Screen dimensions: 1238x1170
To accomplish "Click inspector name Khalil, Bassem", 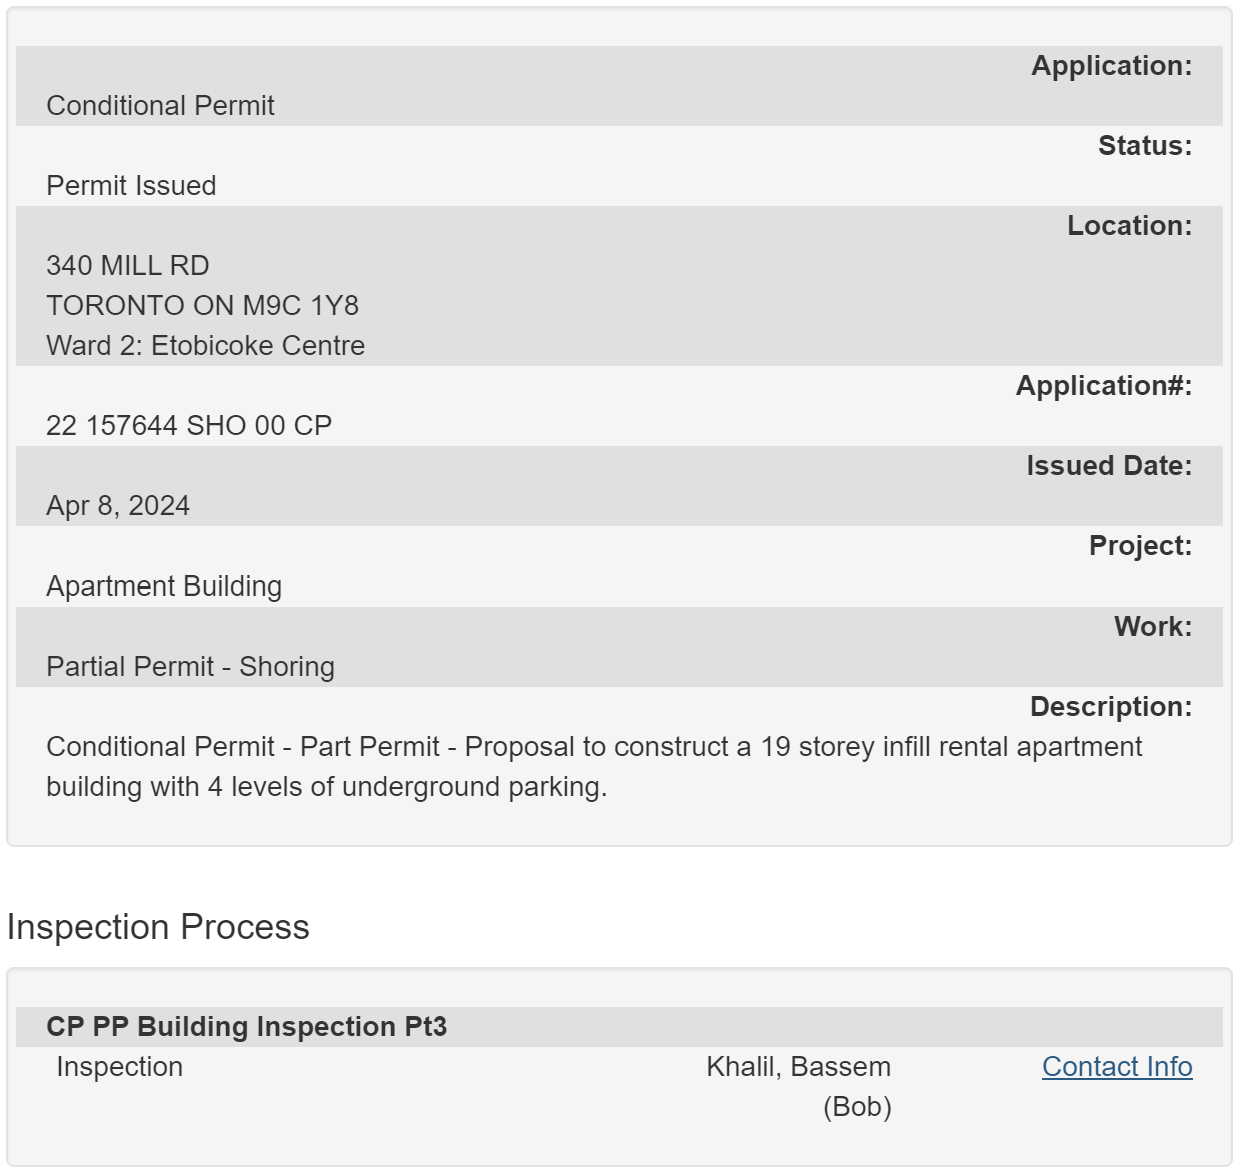I will click(798, 1067).
